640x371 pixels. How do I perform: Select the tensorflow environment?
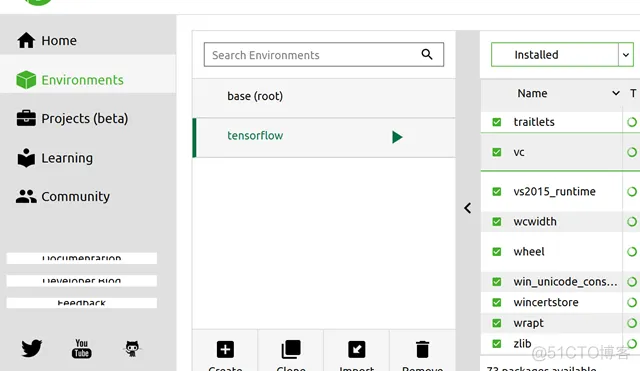tap(324, 138)
